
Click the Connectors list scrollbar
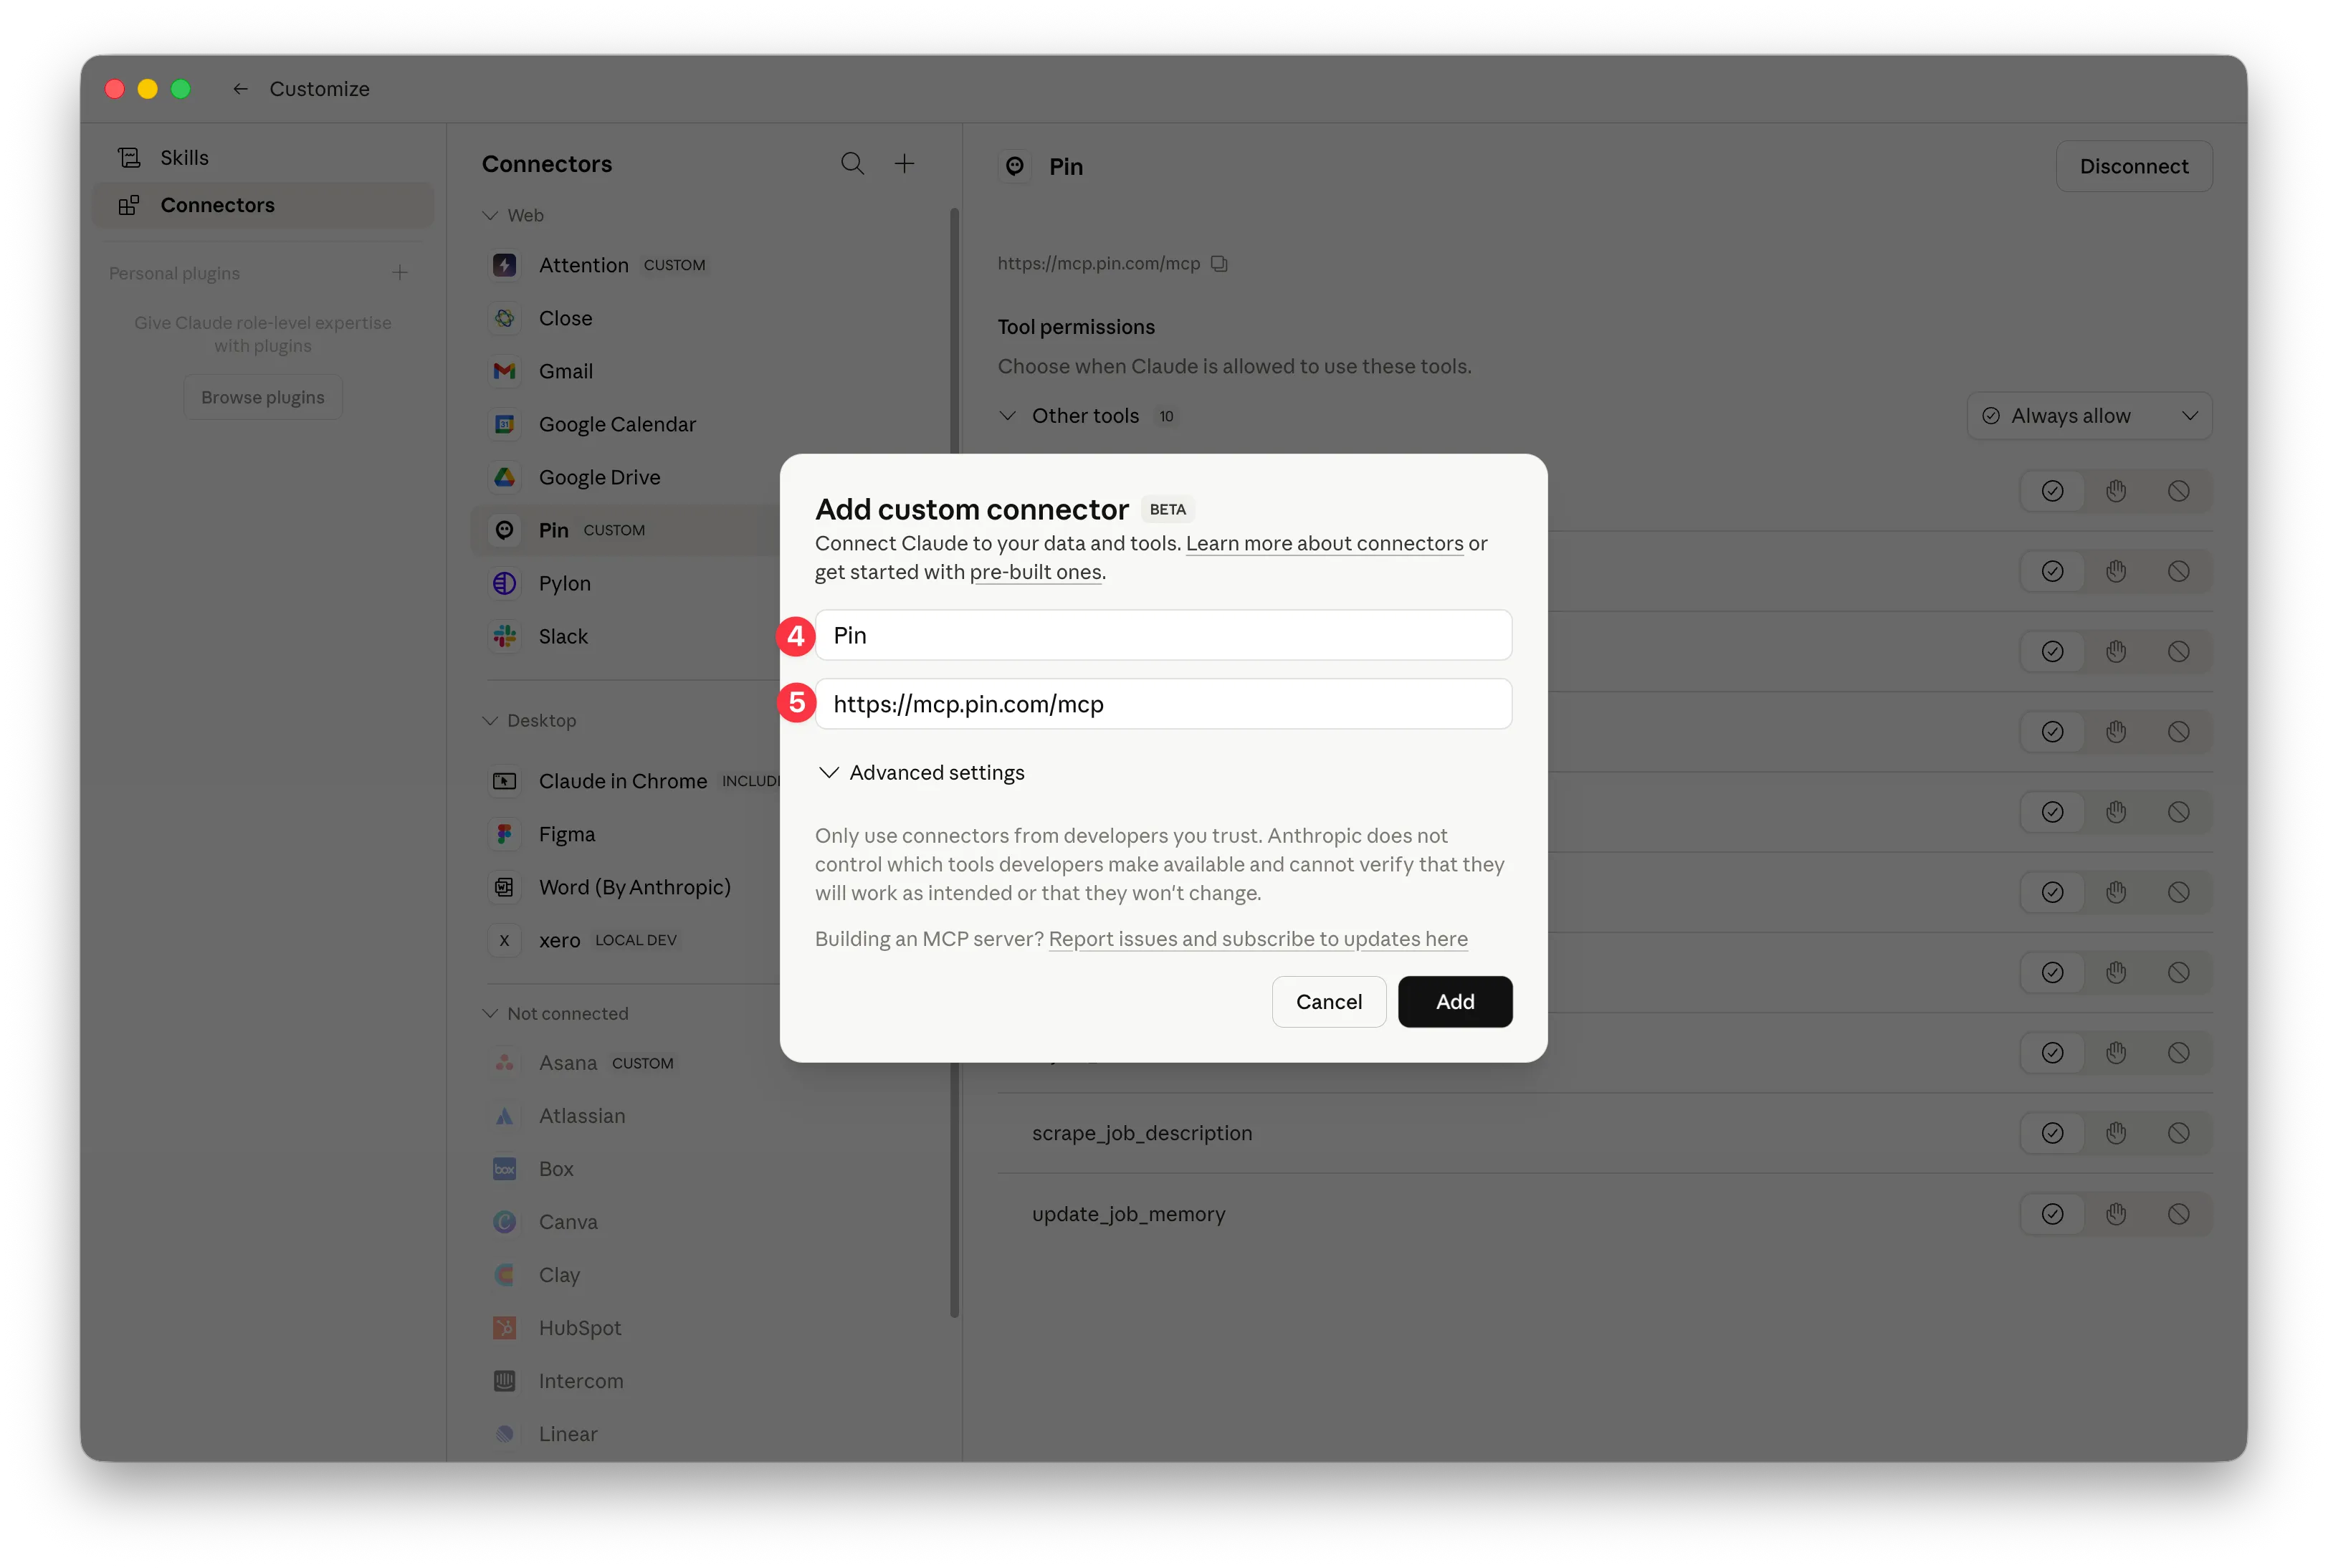point(954,762)
